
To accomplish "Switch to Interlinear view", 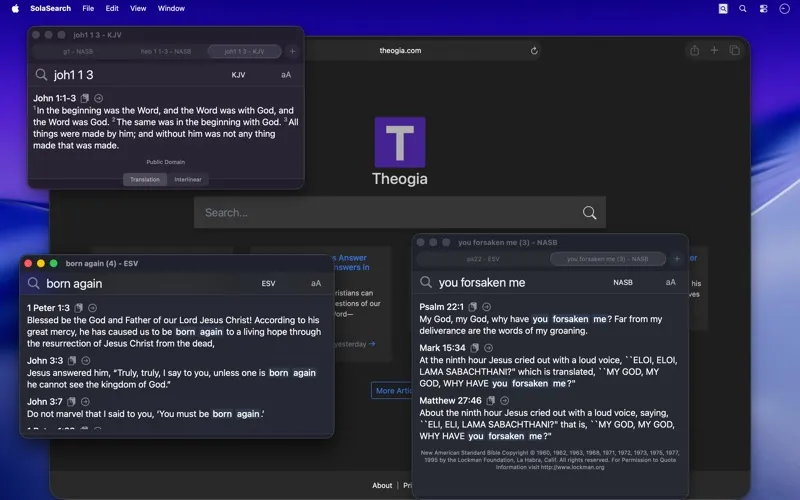I will point(188,180).
